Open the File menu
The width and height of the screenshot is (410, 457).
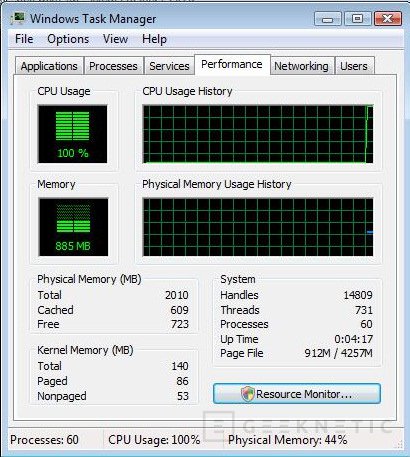point(24,39)
